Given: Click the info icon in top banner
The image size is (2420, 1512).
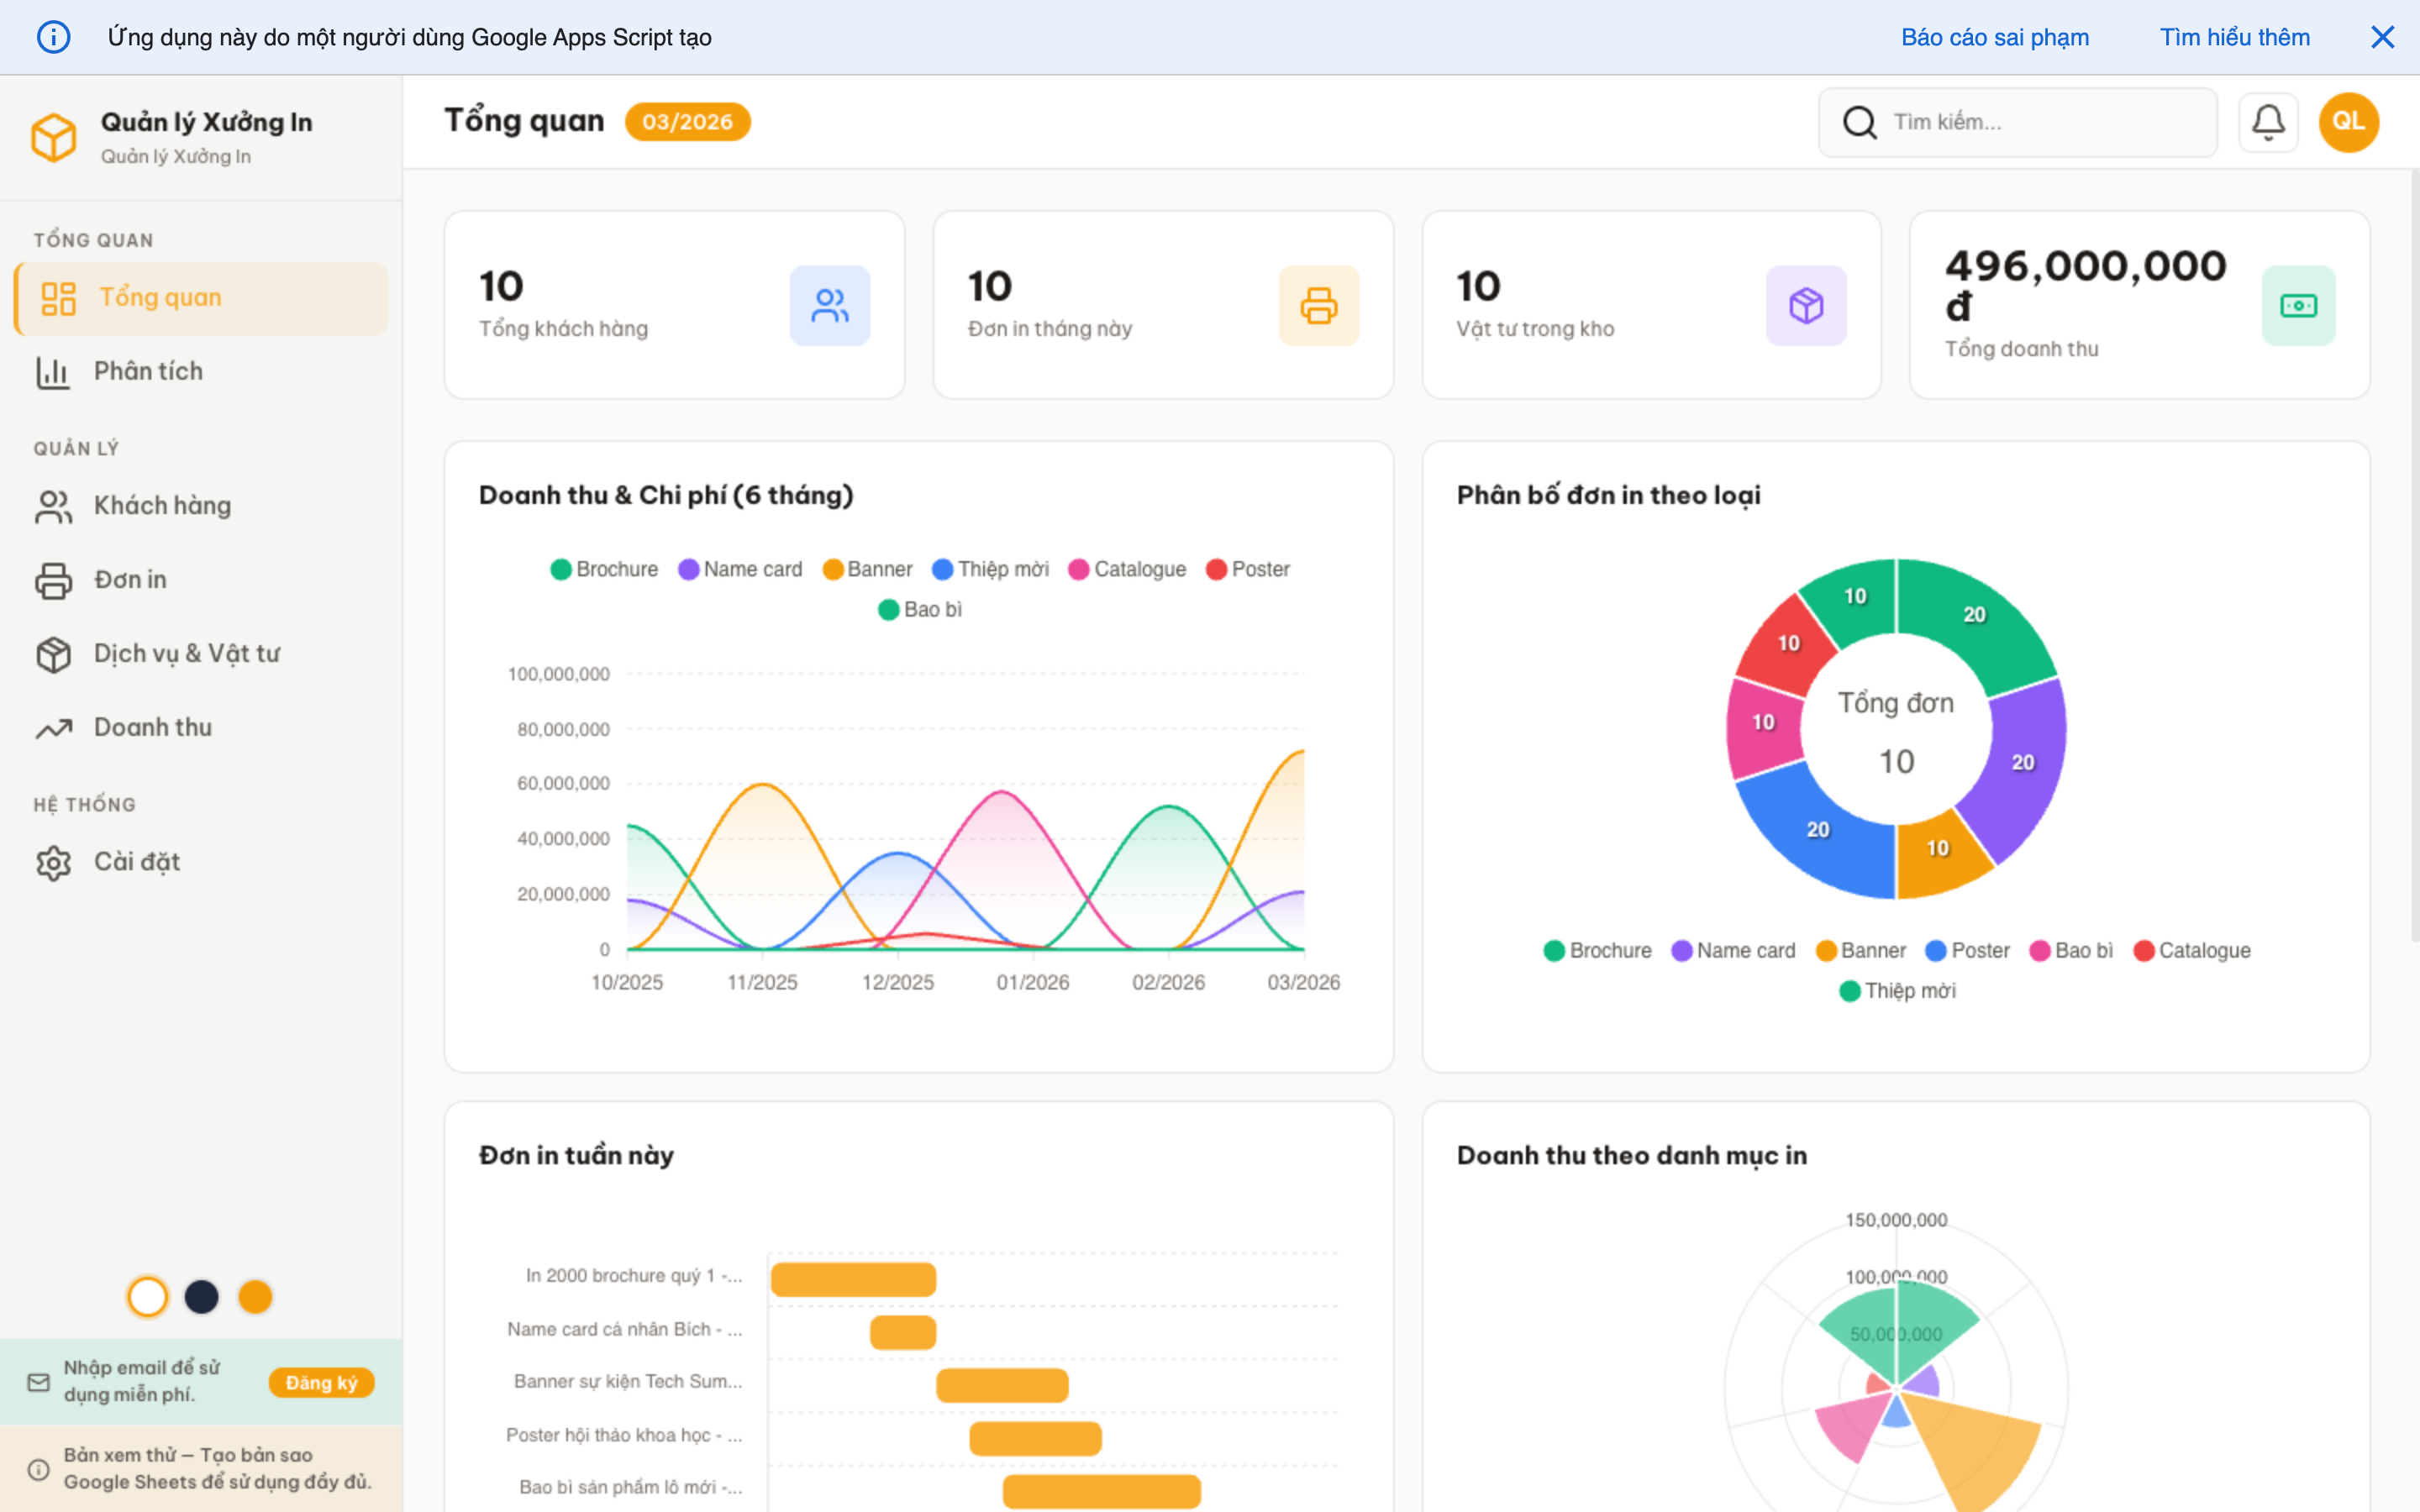Looking at the screenshot, I should (54, 37).
